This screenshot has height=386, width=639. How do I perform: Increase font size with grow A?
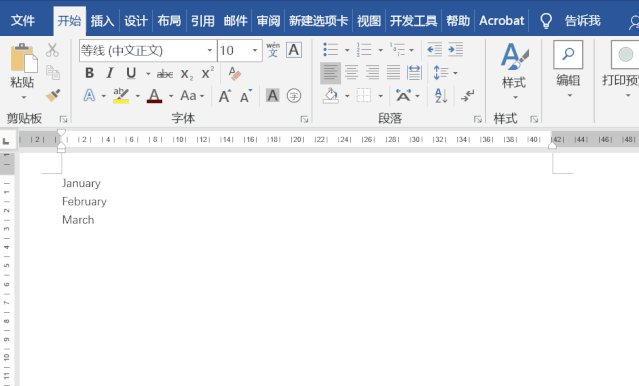(225, 96)
